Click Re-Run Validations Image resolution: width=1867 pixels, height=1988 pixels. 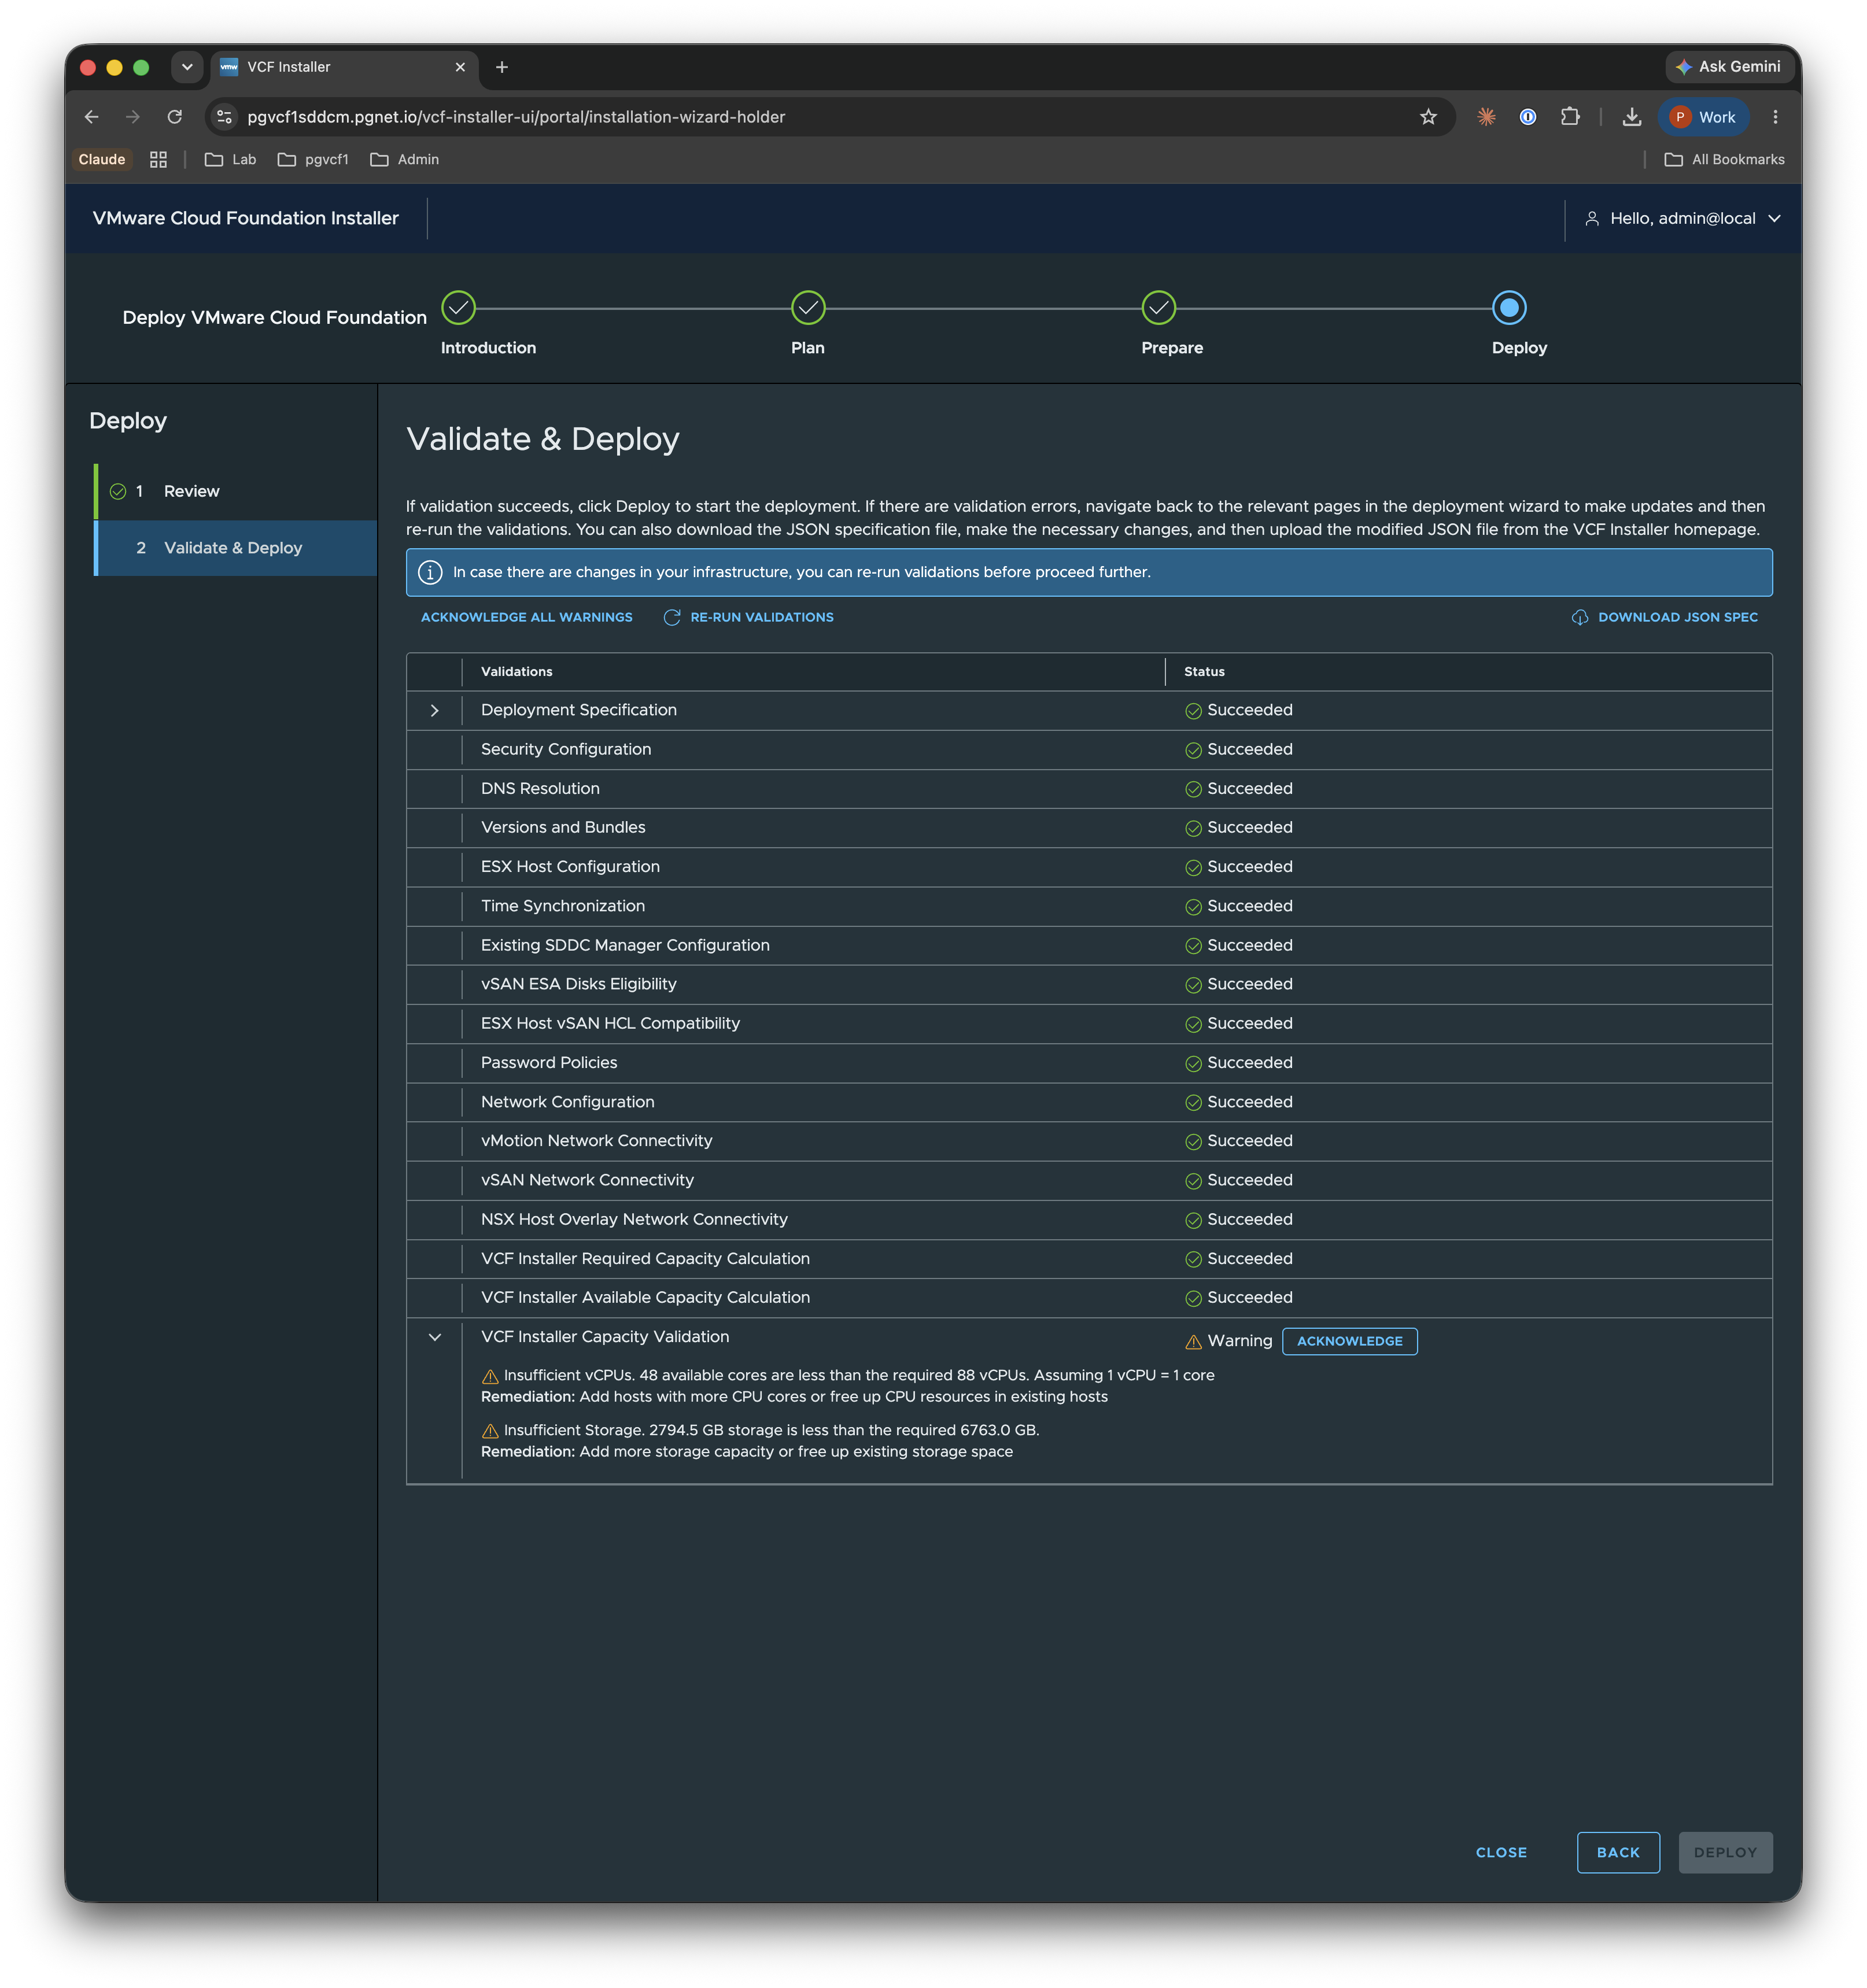pos(749,617)
